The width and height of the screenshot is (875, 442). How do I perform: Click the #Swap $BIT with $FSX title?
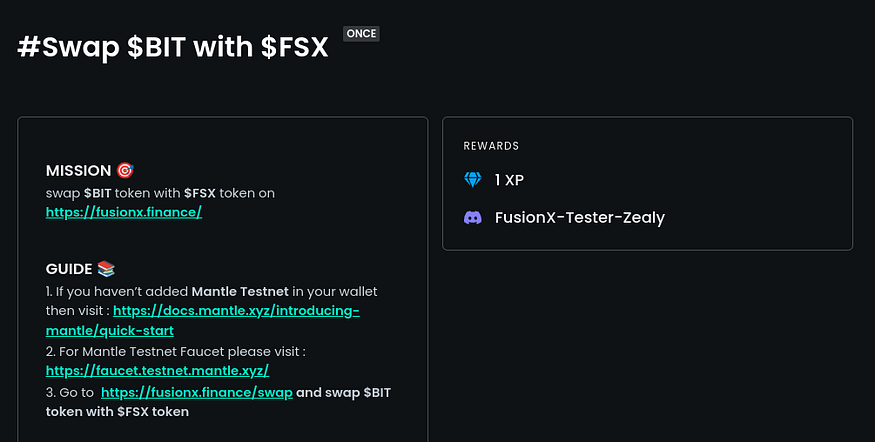pyautogui.click(x=173, y=46)
